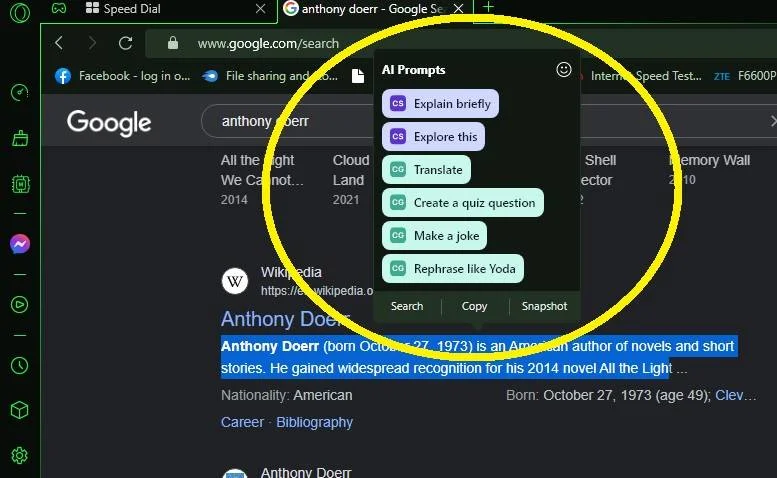The height and width of the screenshot is (478, 777).
Task: Open File sharing bookmark
Action: pyautogui.click(x=270, y=76)
